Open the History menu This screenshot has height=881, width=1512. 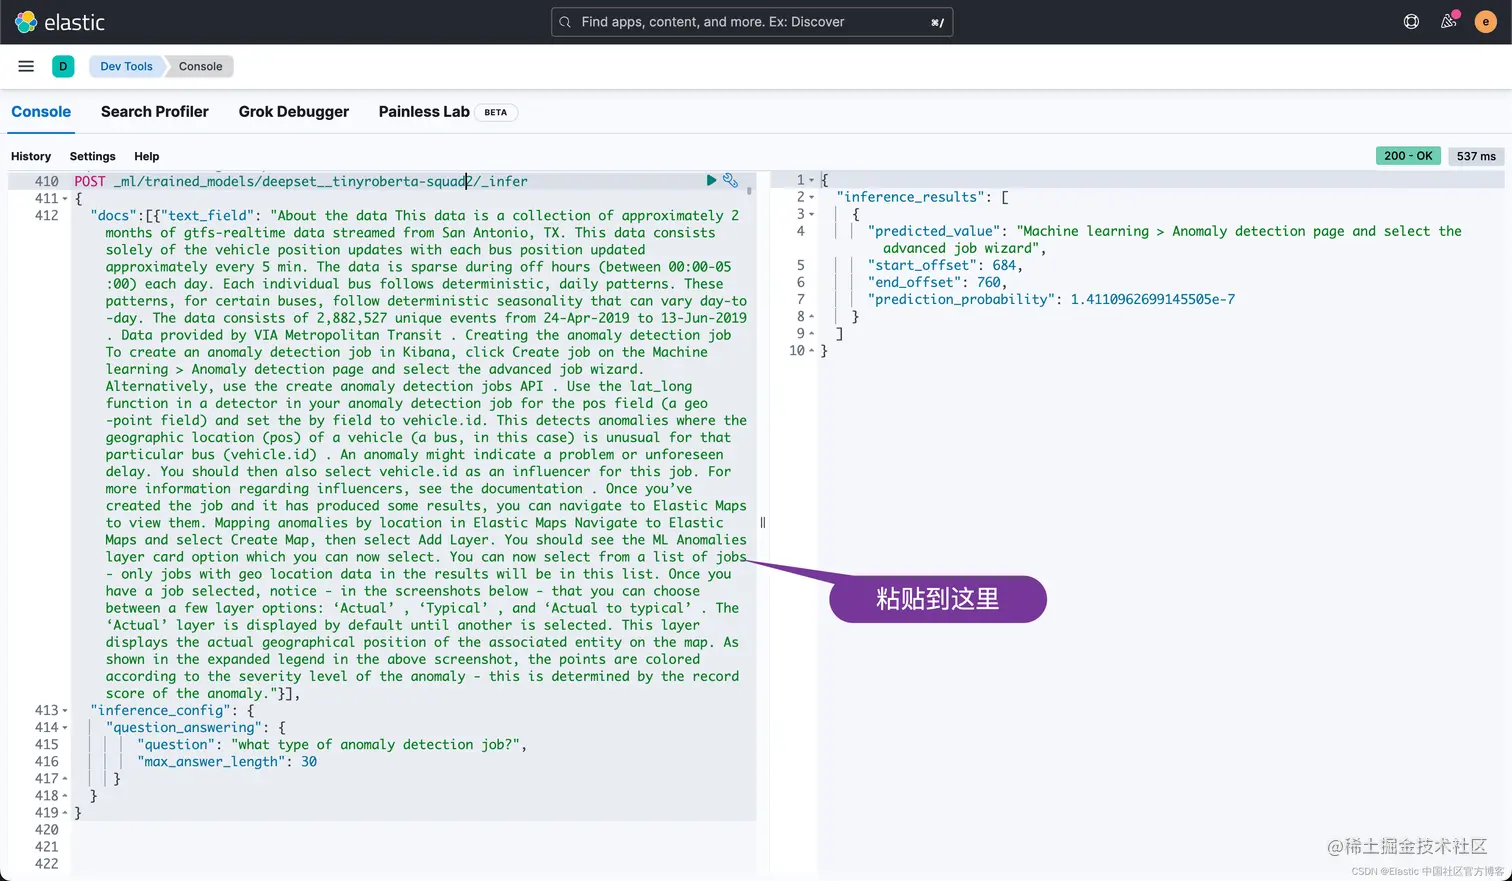click(31, 156)
